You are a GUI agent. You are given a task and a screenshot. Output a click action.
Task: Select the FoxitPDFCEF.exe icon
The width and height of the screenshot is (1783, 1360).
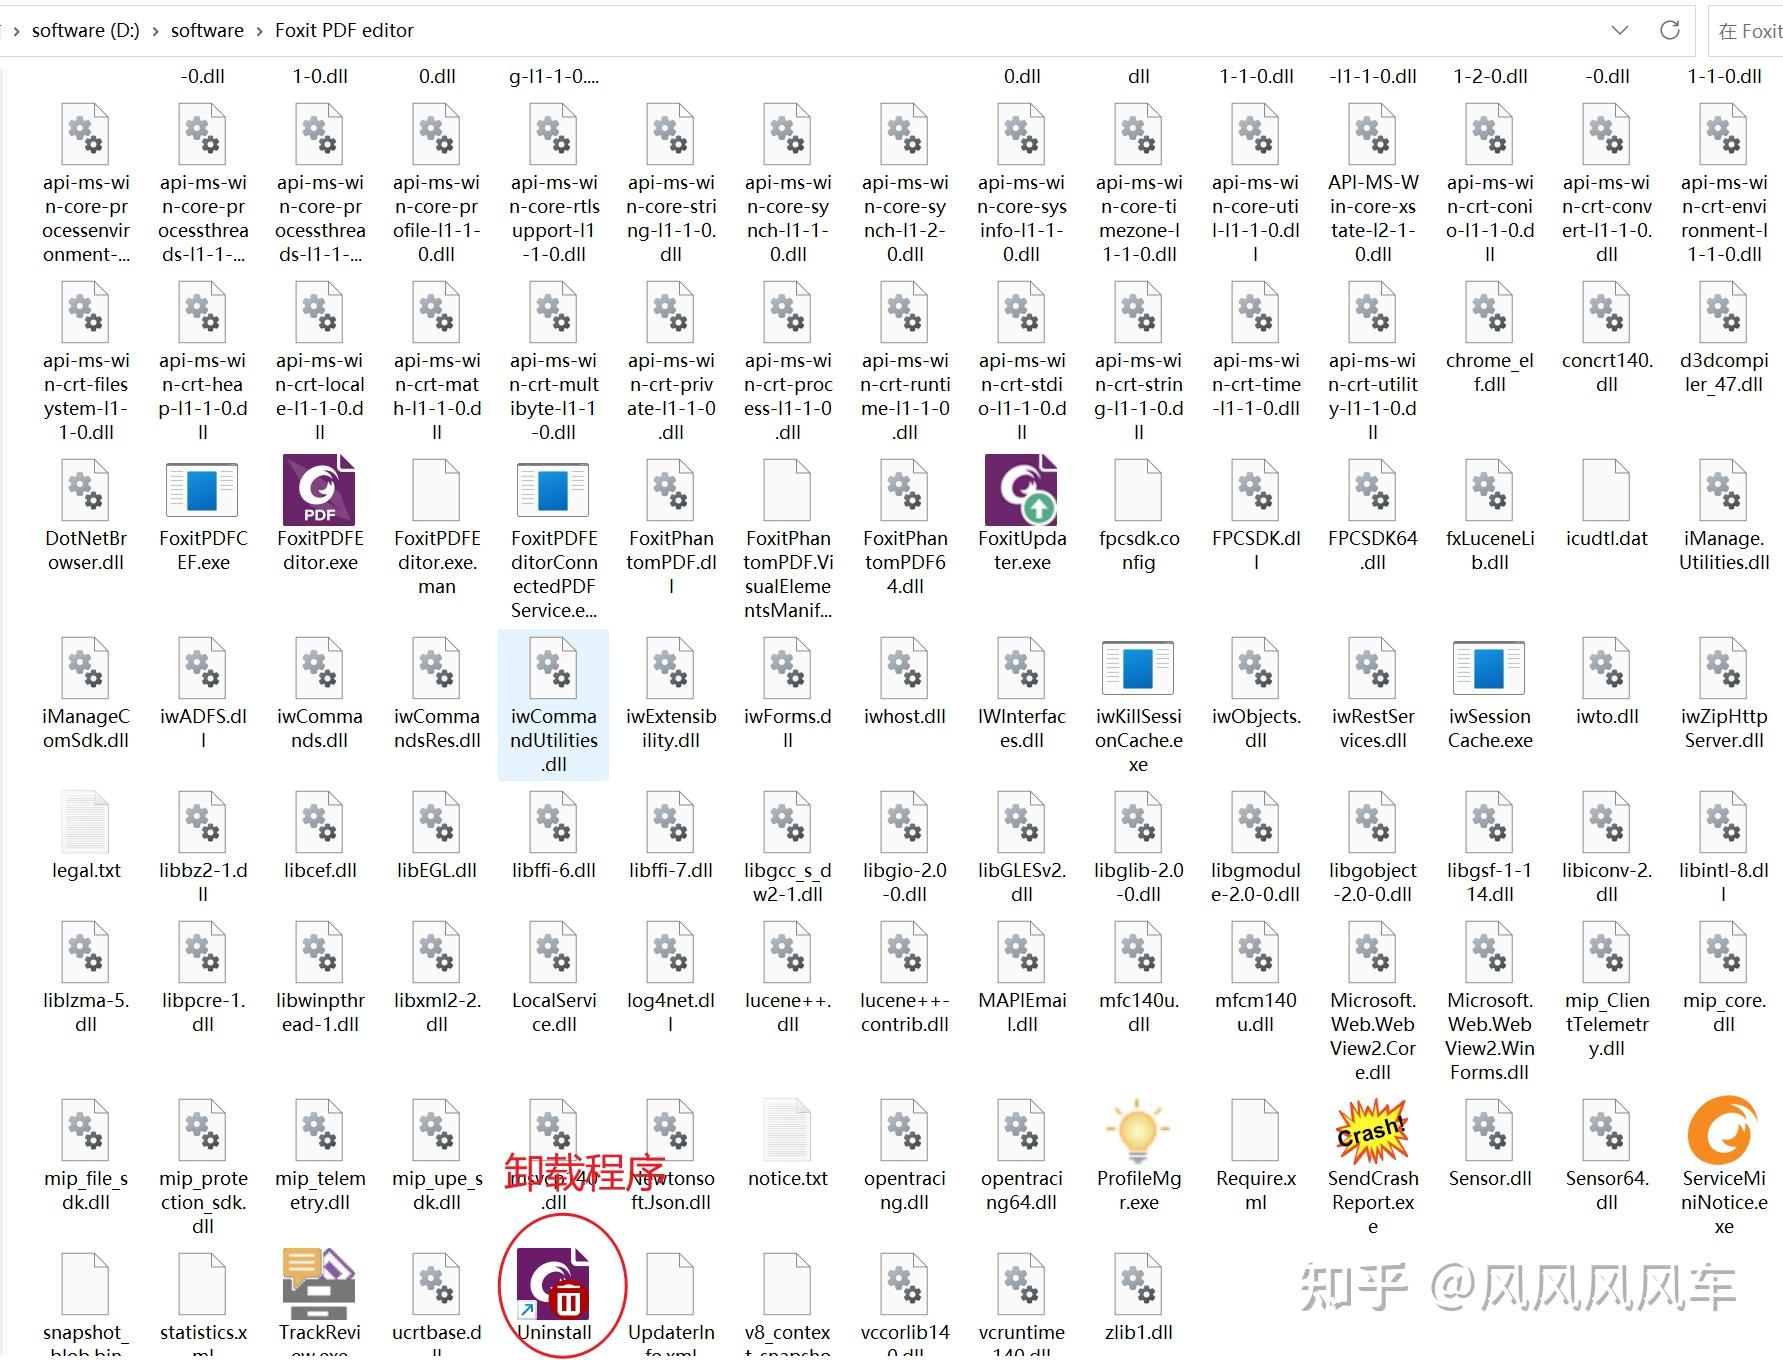pos(202,490)
